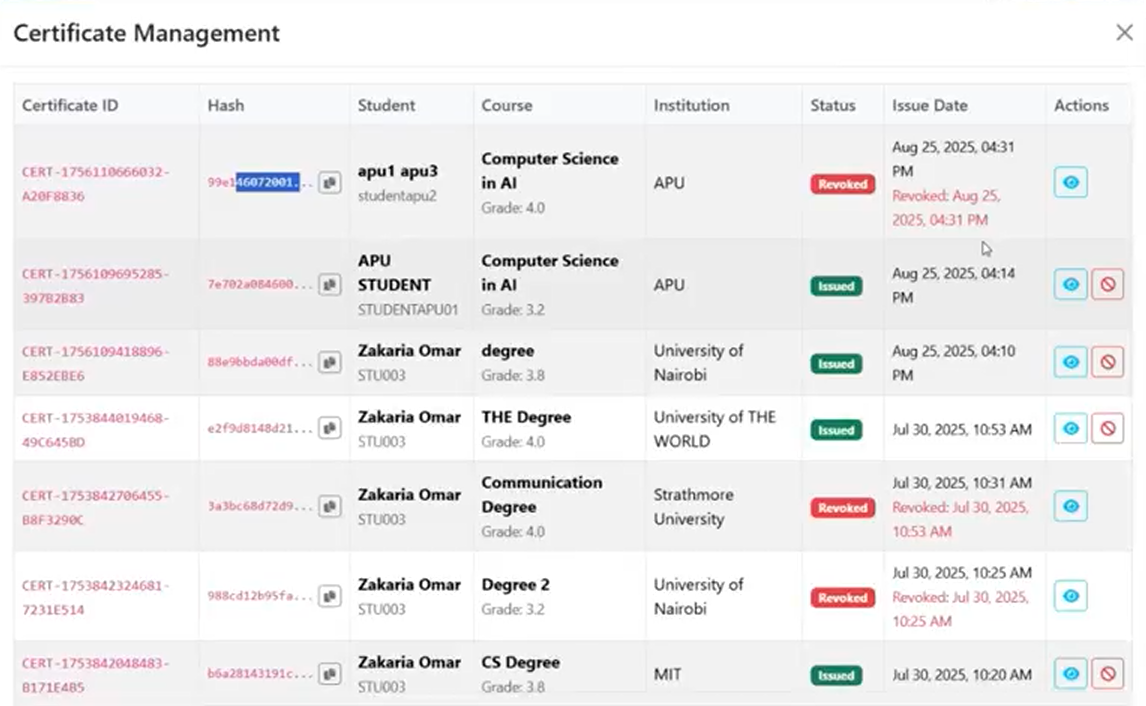Viewport: 1146px width, 706px height.
Task: Select certificate ID ending E852EBE6
Action: pyautogui.click(x=95, y=363)
